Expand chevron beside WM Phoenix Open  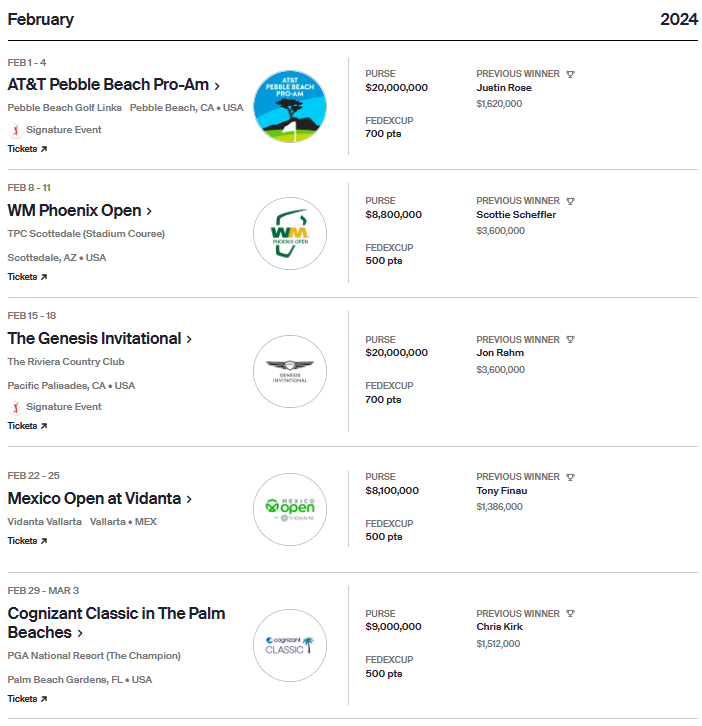click(149, 212)
